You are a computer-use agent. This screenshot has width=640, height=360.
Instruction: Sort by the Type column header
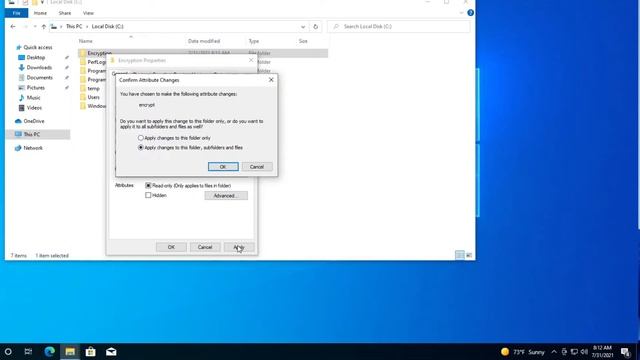[x=254, y=41]
